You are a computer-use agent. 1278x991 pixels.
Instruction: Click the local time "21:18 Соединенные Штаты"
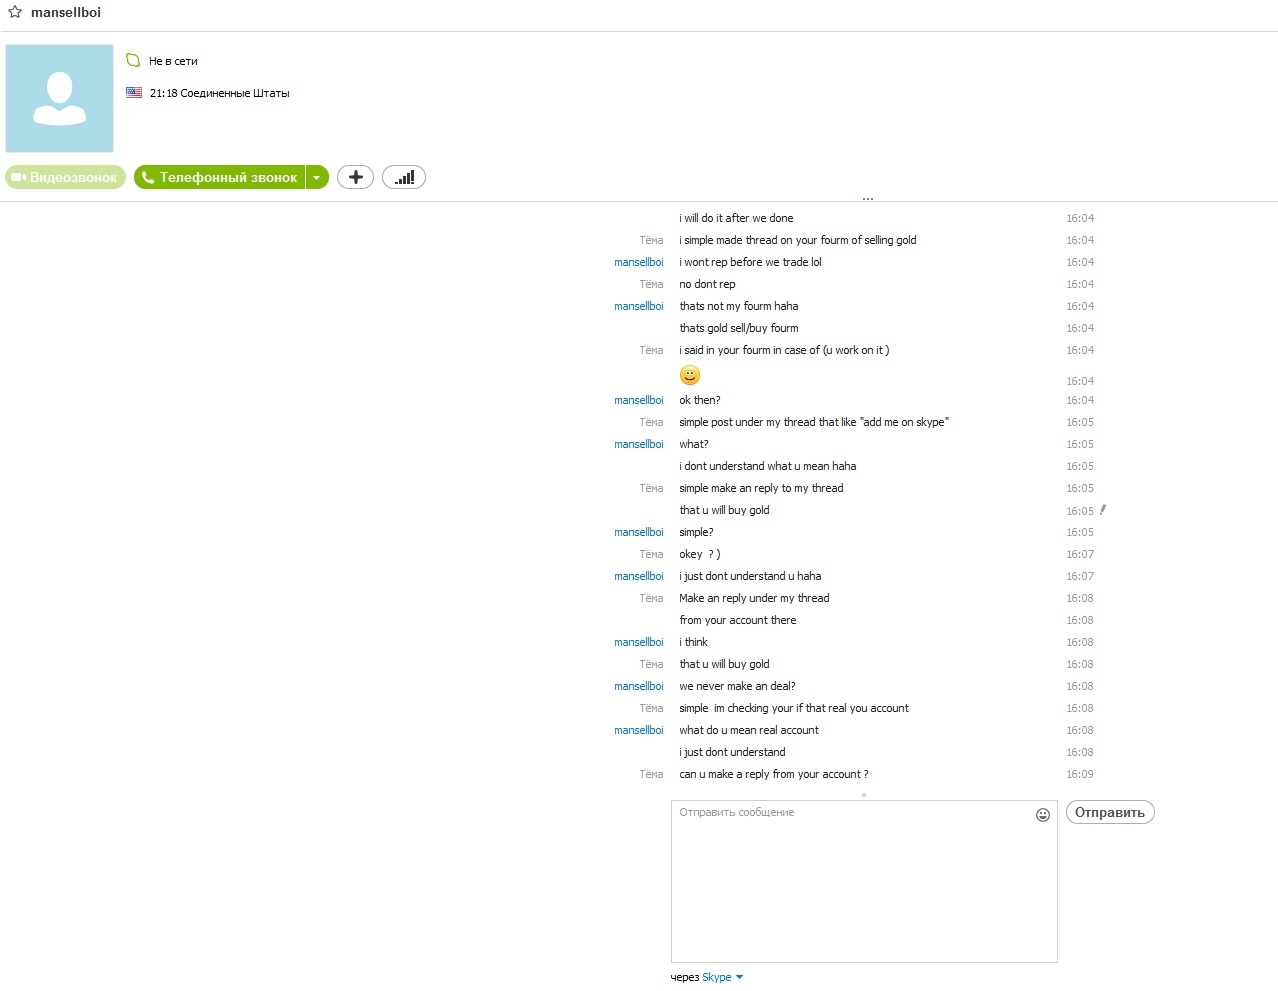click(x=219, y=93)
